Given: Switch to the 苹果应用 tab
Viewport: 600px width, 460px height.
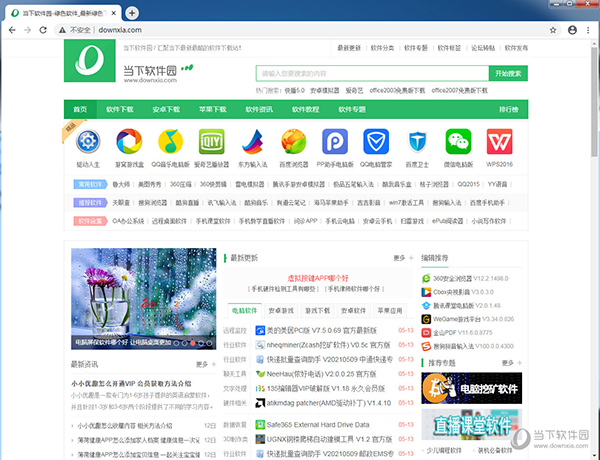Looking at the screenshot, I should 390,310.
